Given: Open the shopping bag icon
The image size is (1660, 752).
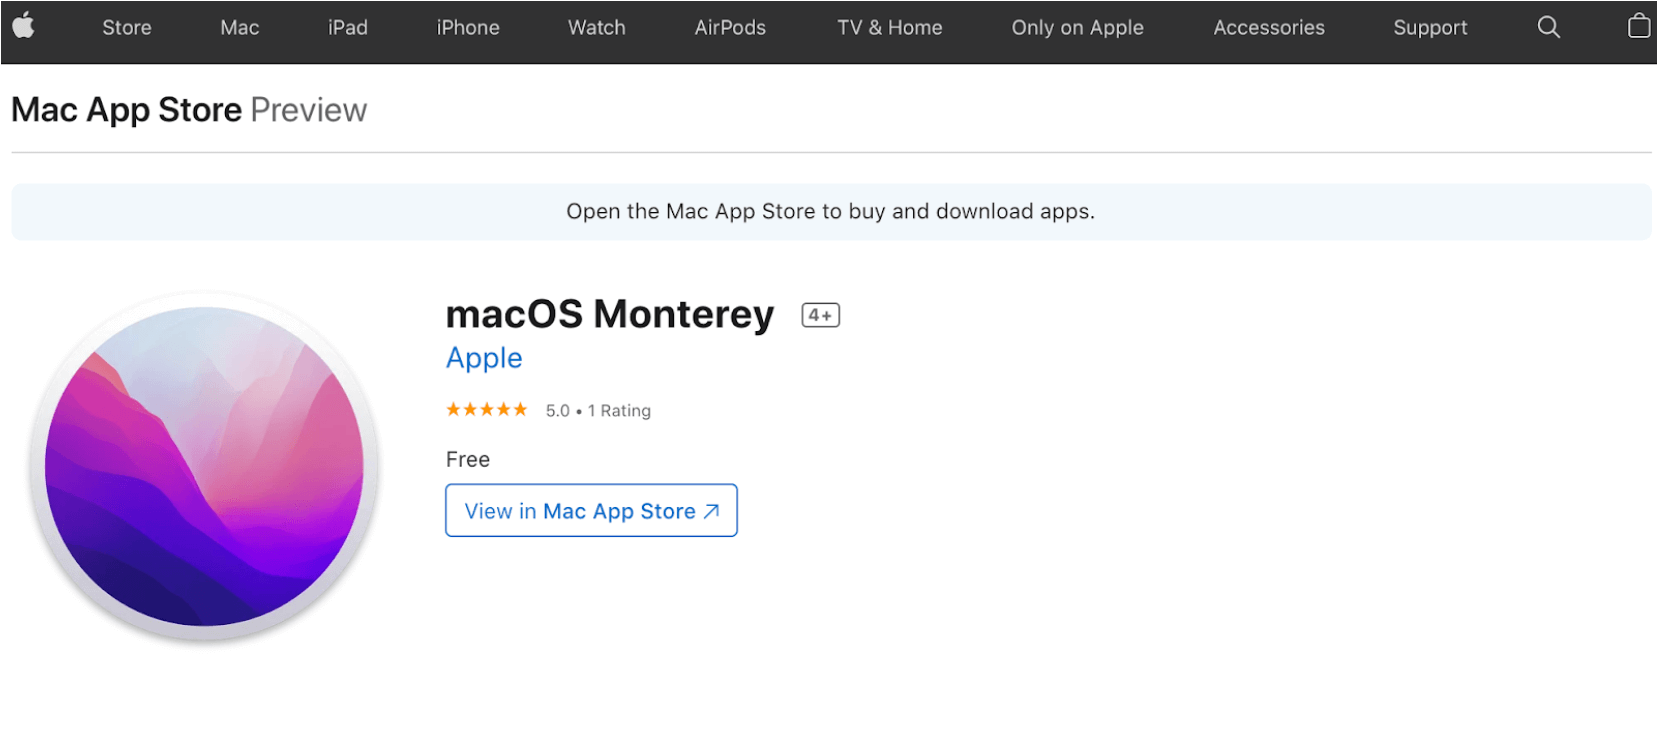Looking at the screenshot, I should (x=1638, y=26).
